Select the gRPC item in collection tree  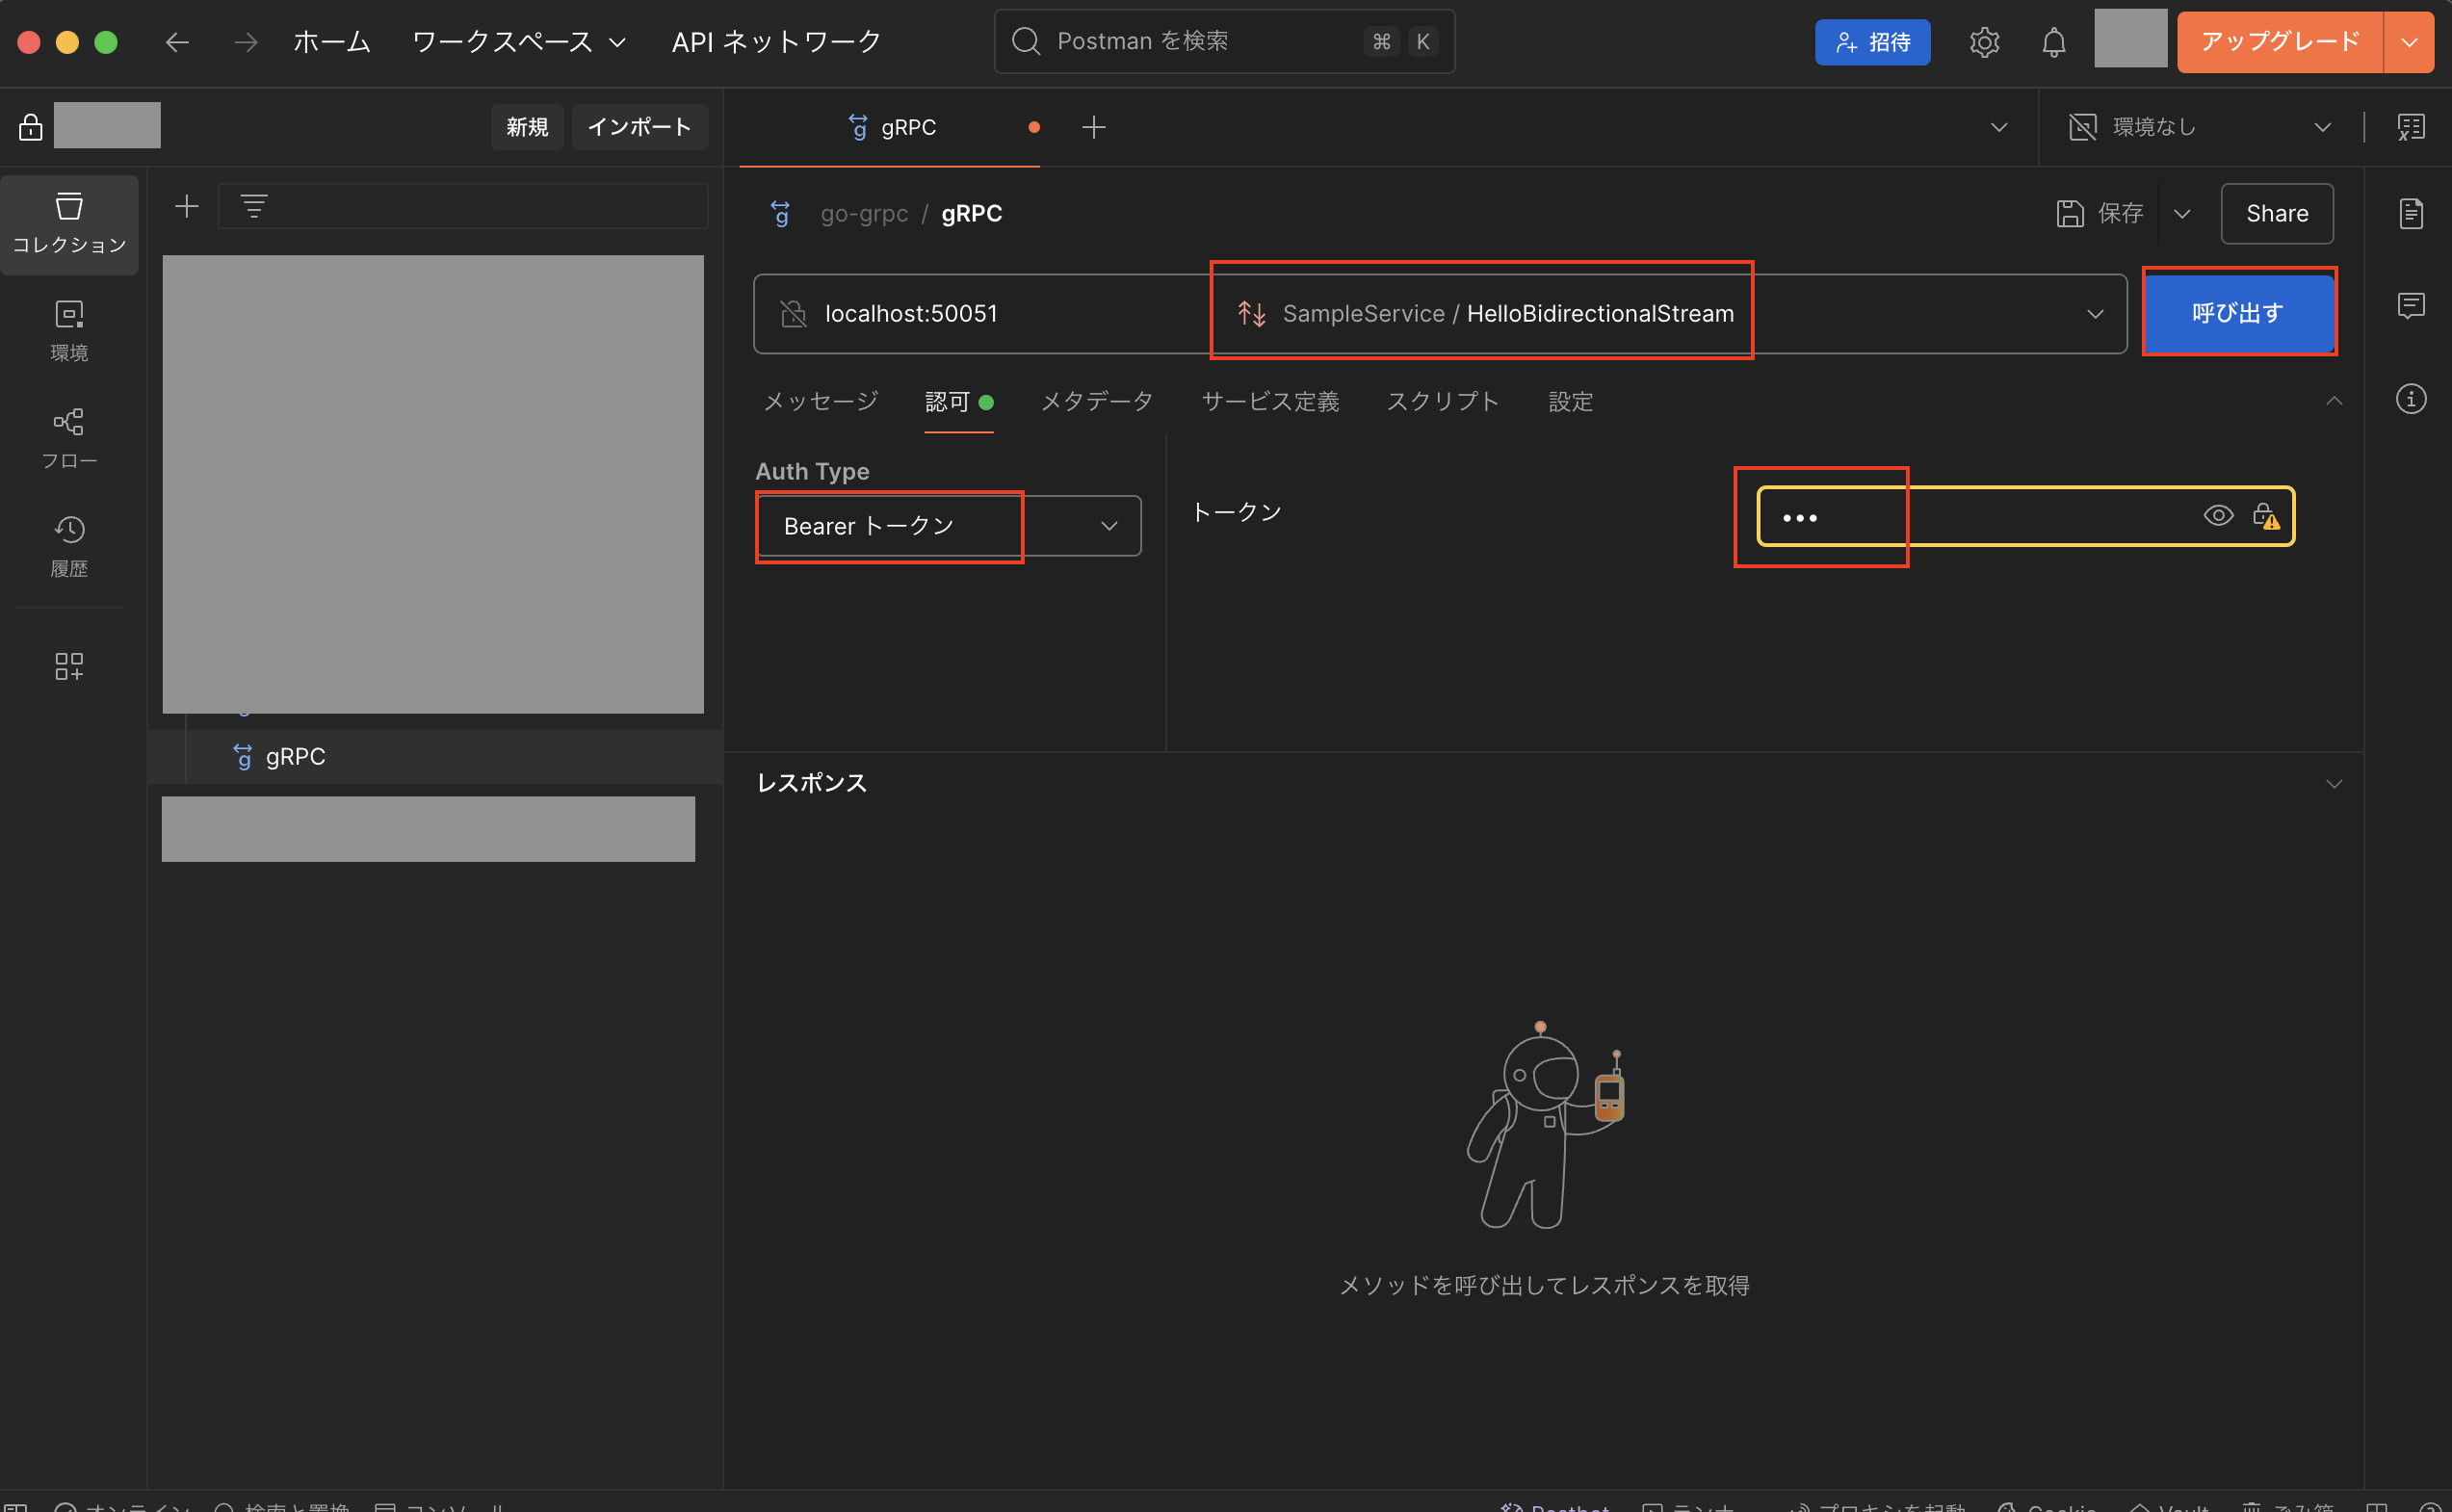[x=436, y=757]
